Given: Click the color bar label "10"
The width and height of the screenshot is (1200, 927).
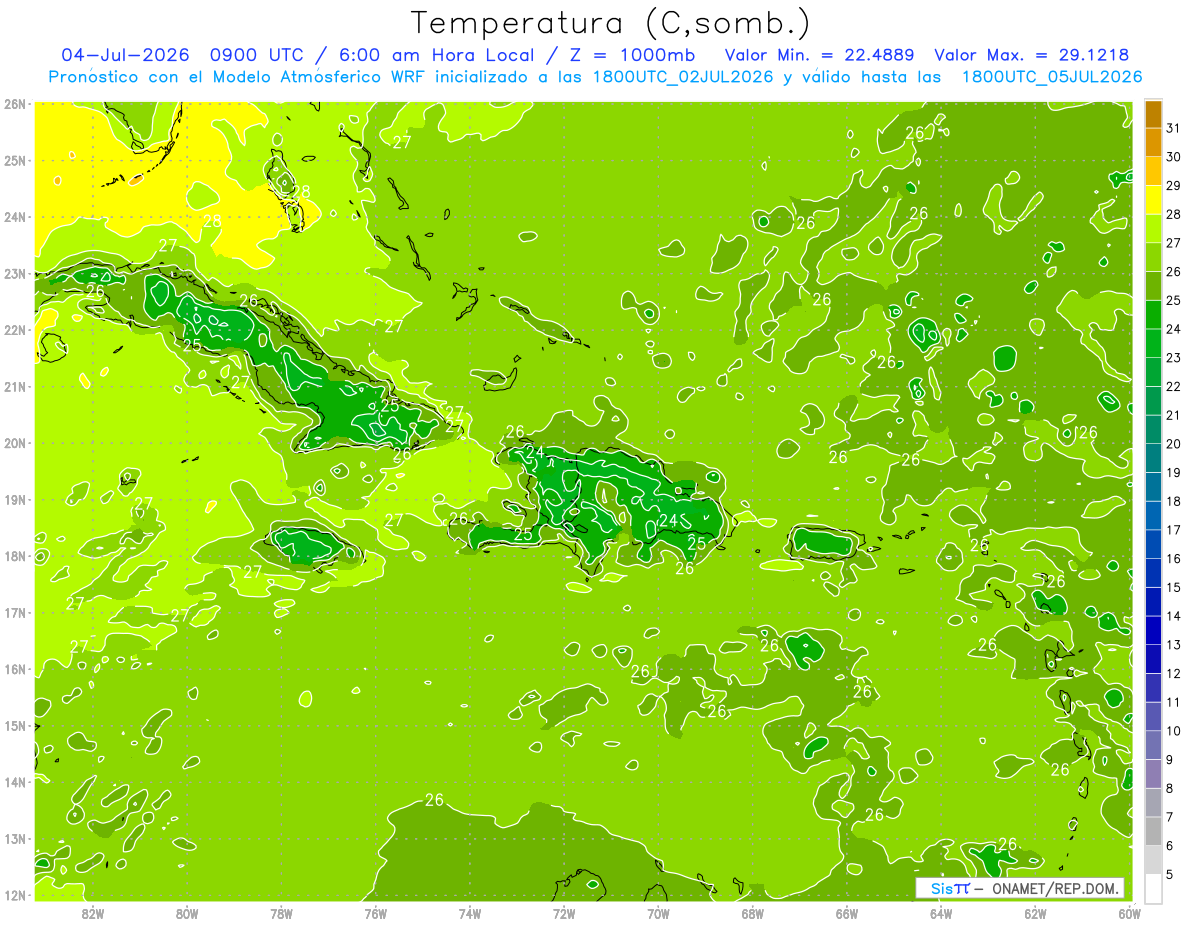Looking at the screenshot, I should click(1174, 731).
